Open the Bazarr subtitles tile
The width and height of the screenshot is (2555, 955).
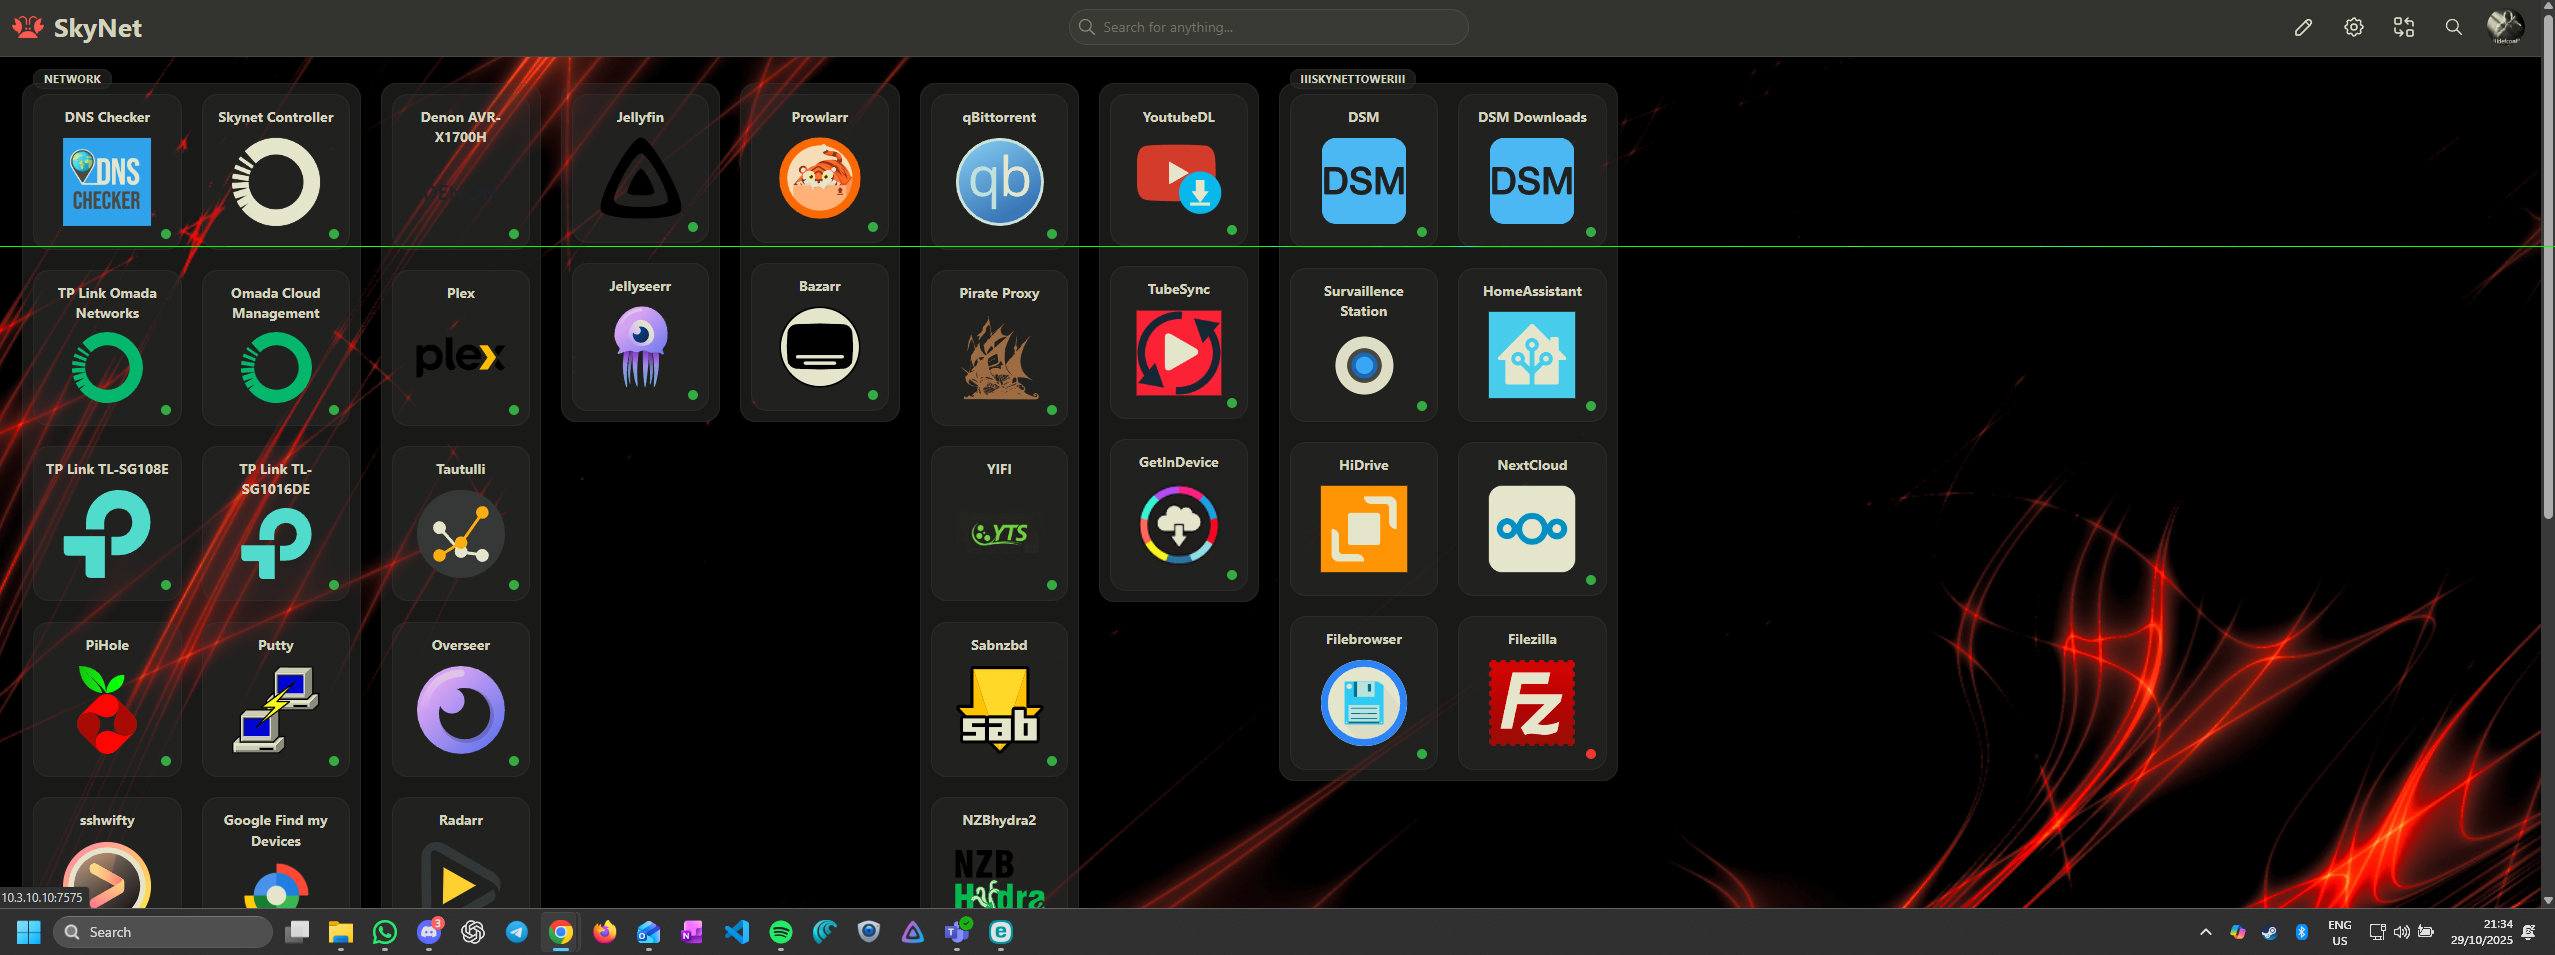tap(820, 337)
